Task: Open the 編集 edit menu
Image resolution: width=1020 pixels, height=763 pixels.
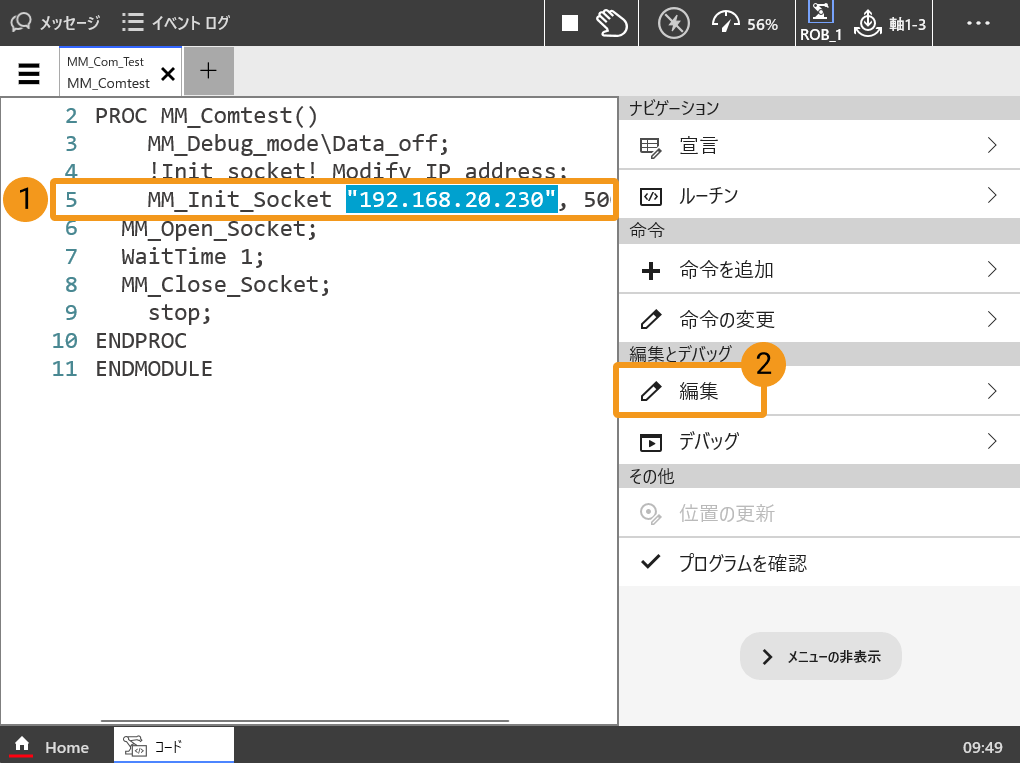Action: tap(819, 390)
